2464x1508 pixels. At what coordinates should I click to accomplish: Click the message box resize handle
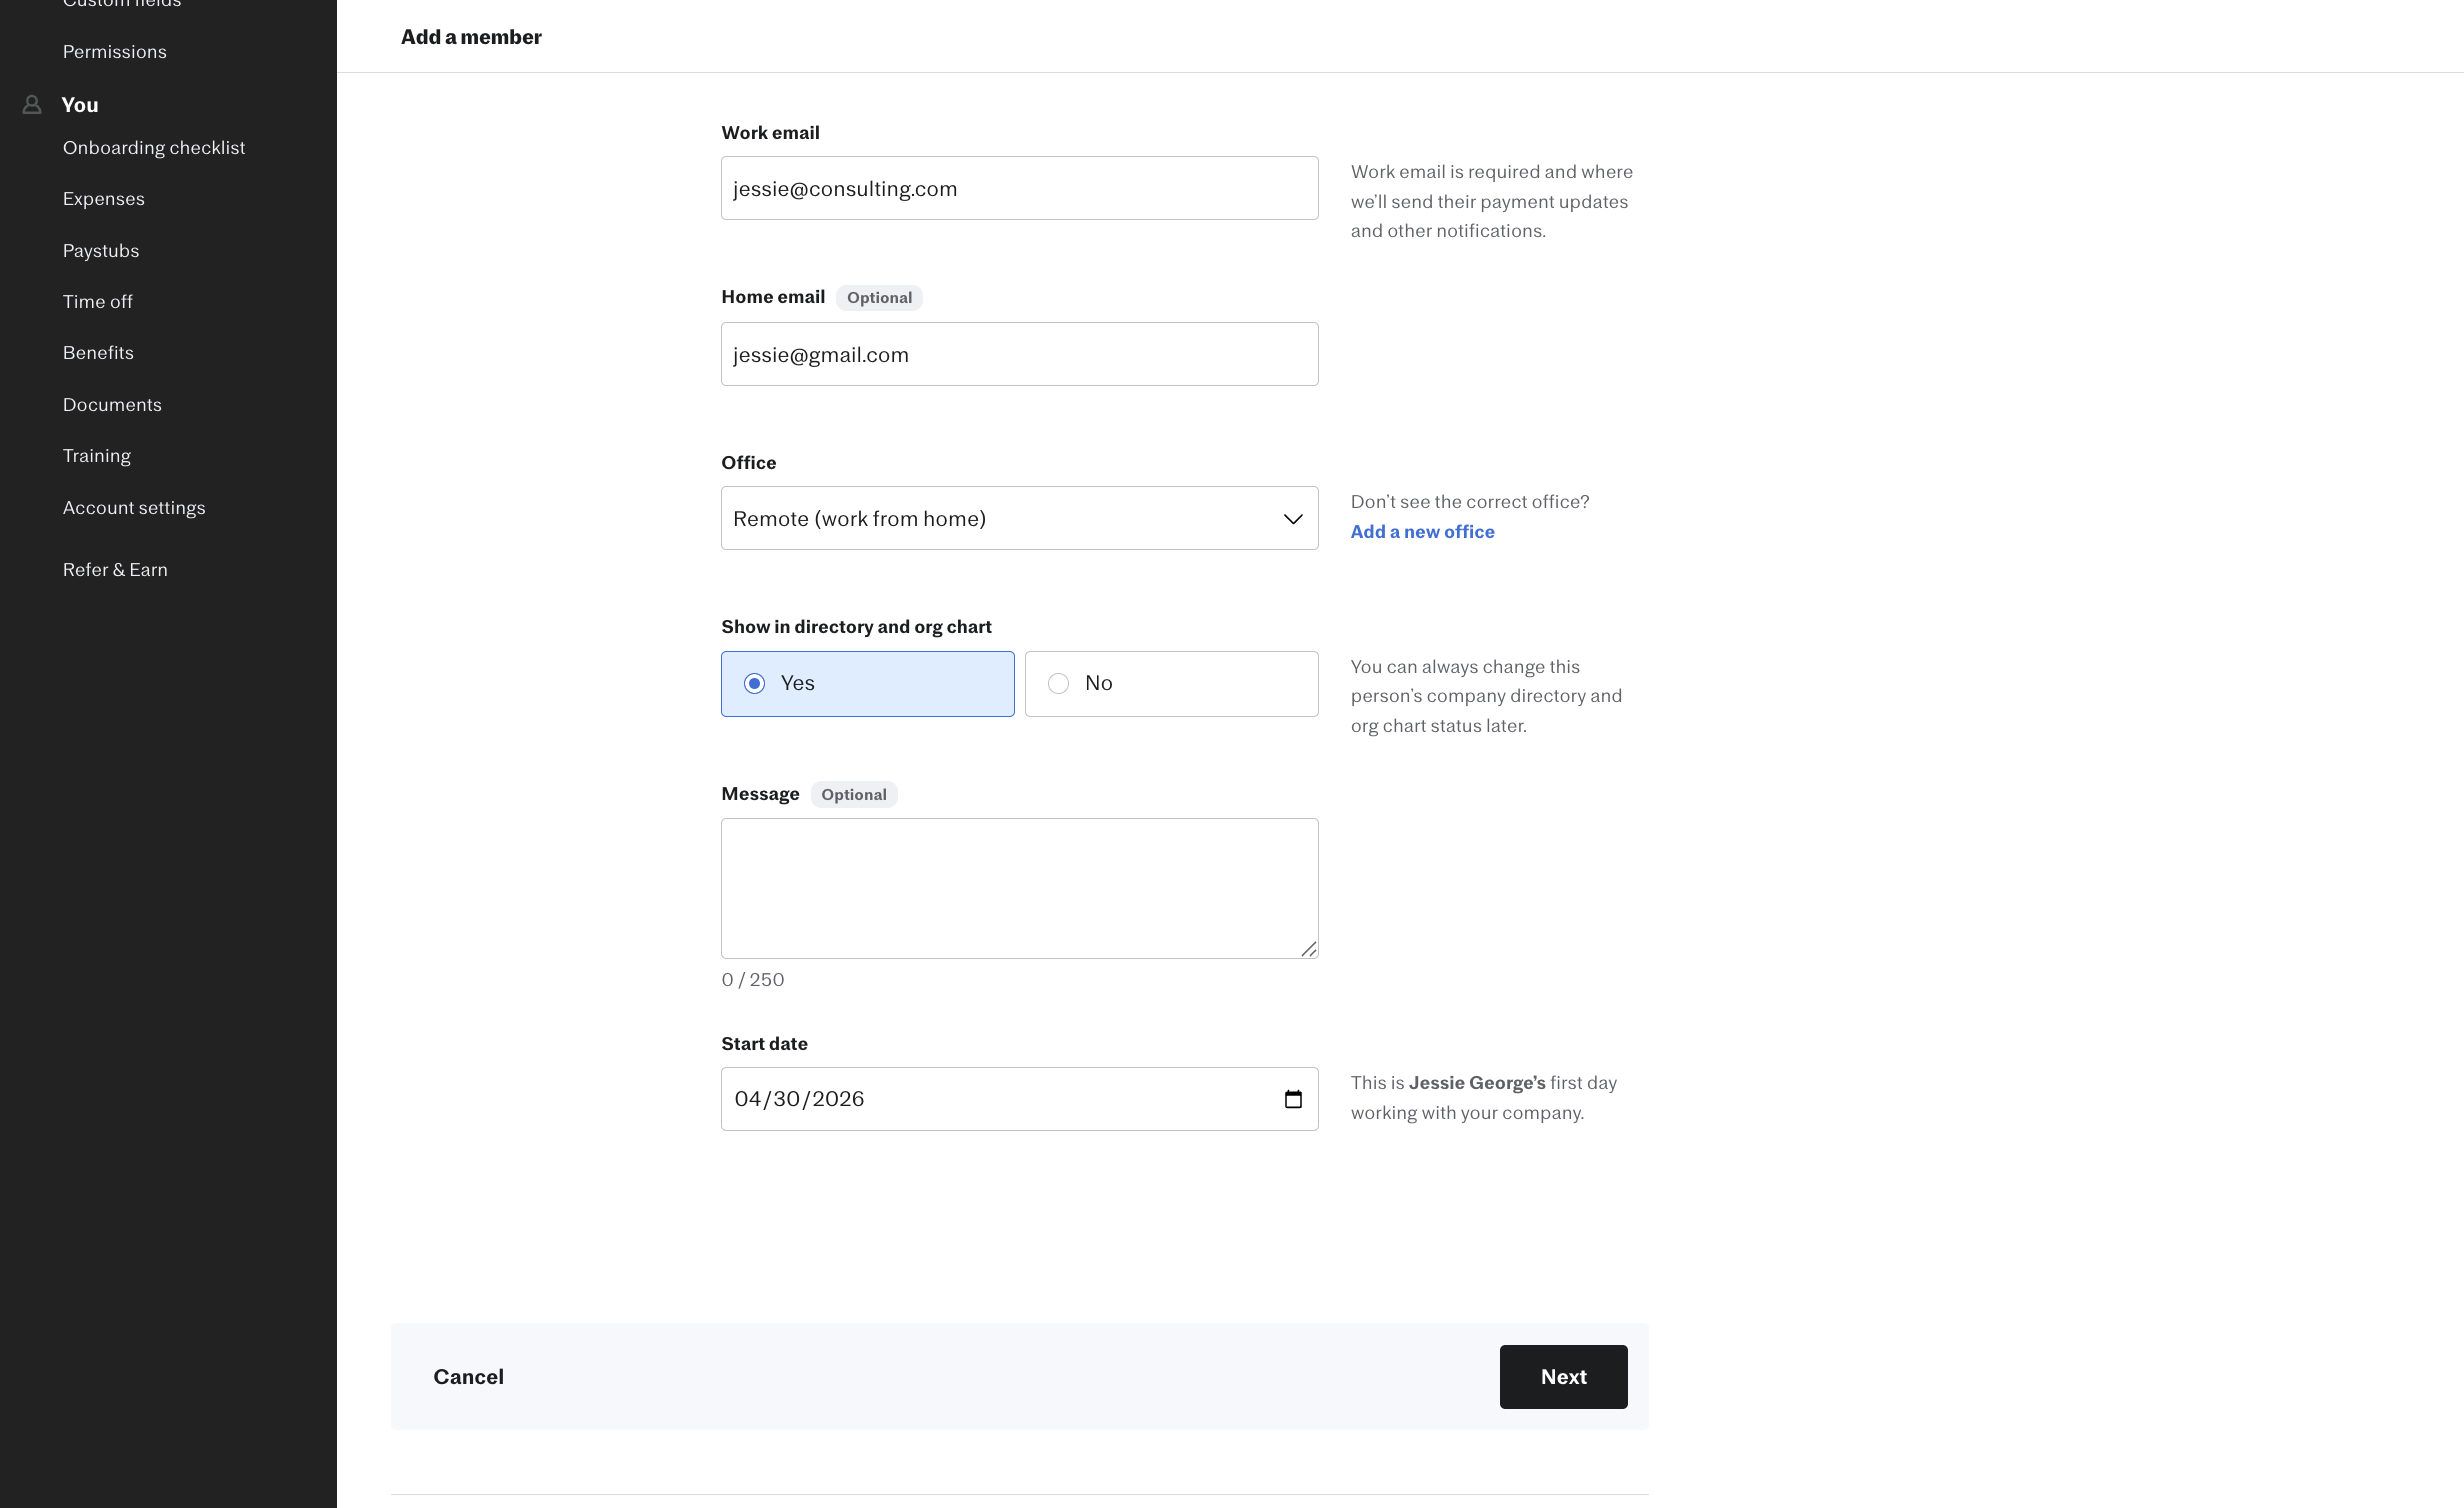click(1308, 949)
